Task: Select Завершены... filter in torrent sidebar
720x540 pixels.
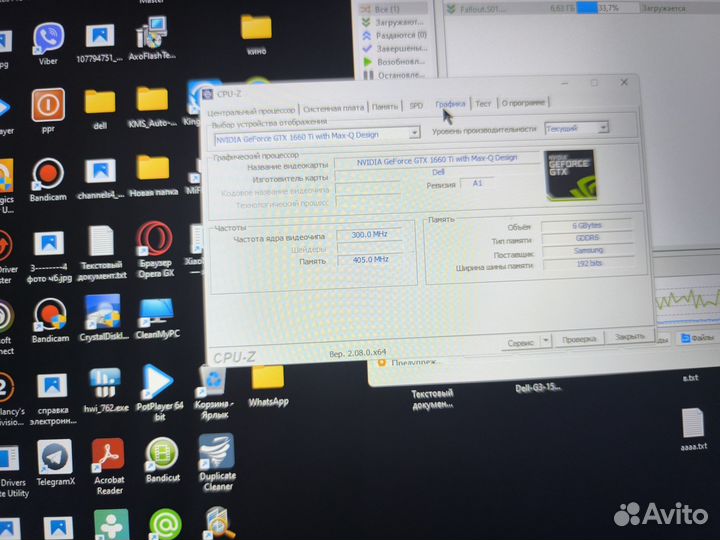Action: point(395,48)
